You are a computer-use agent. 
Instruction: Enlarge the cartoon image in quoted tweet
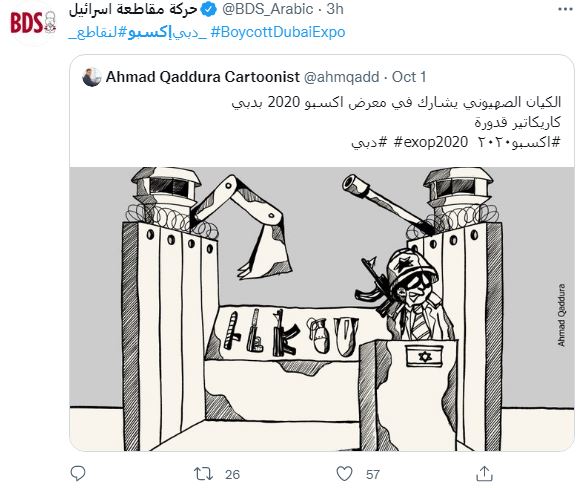tap(322, 309)
